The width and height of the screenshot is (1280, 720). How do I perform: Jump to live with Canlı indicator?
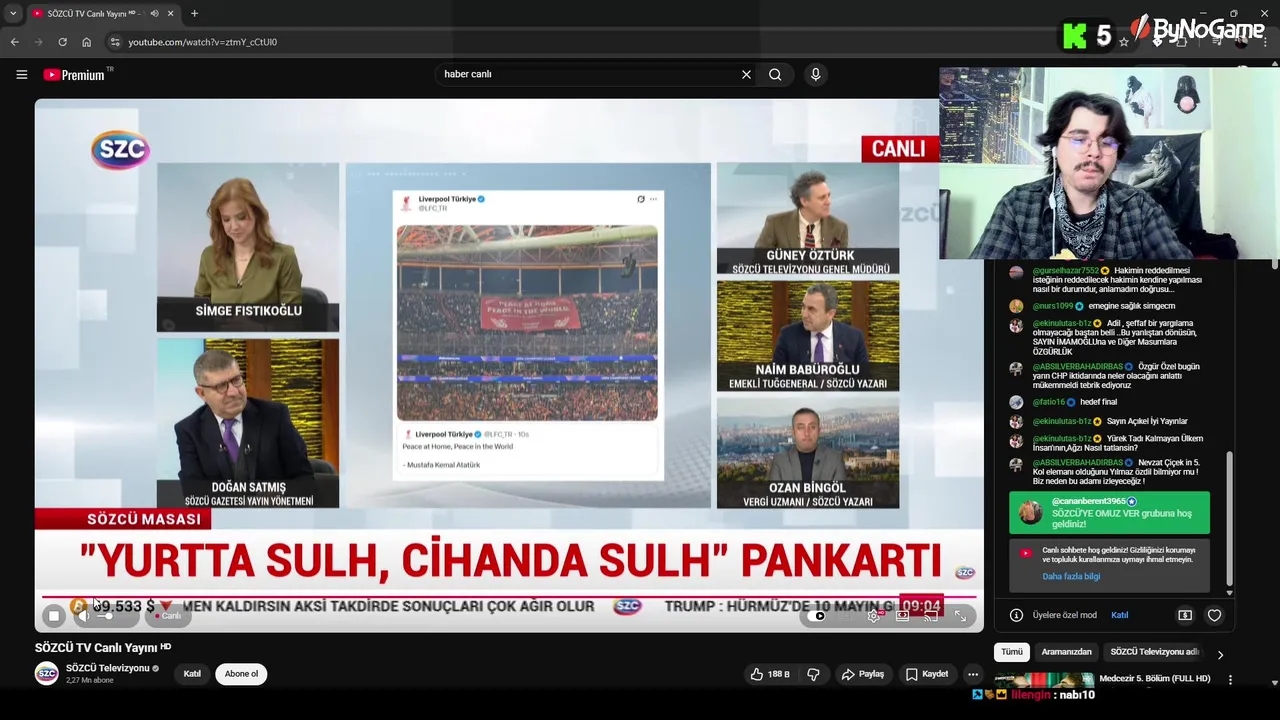click(x=168, y=616)
